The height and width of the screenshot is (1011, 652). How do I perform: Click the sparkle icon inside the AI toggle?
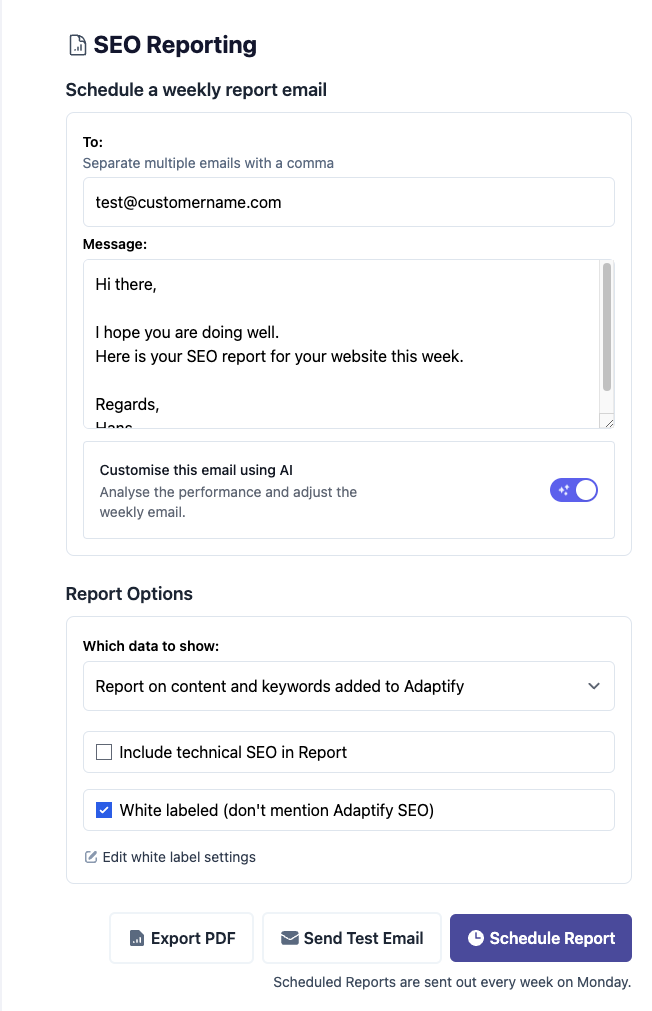click(564, 490)
